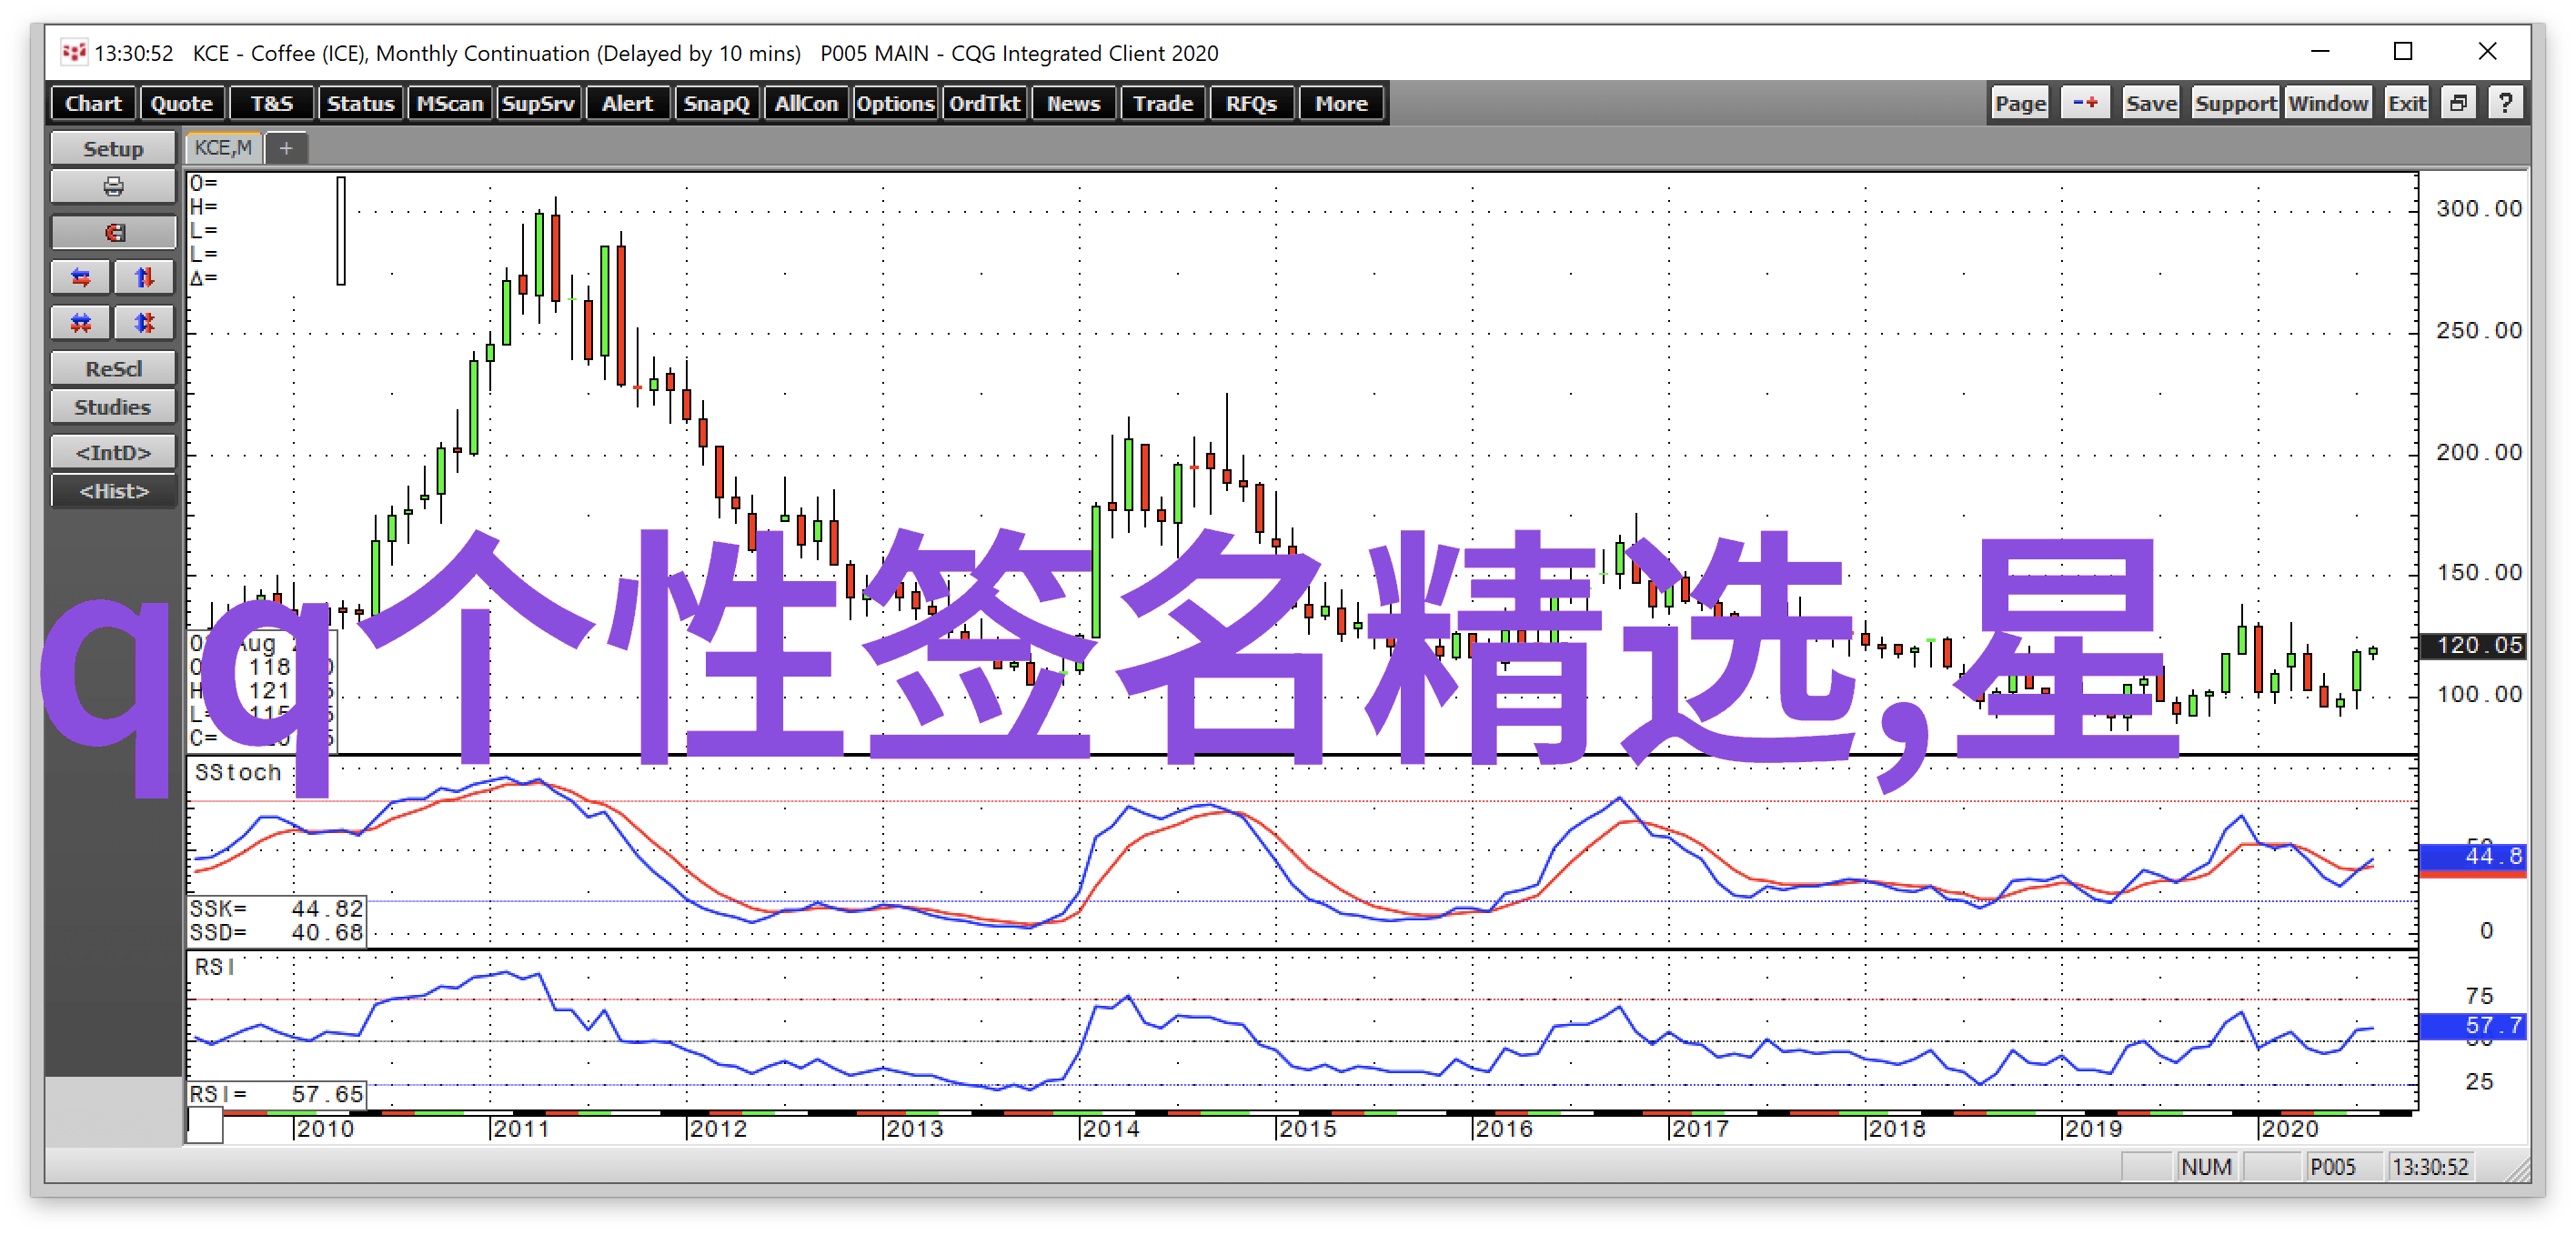Open the Status toolbar item
This screenshot has height=1235, width=2576.
coord(360,103)
